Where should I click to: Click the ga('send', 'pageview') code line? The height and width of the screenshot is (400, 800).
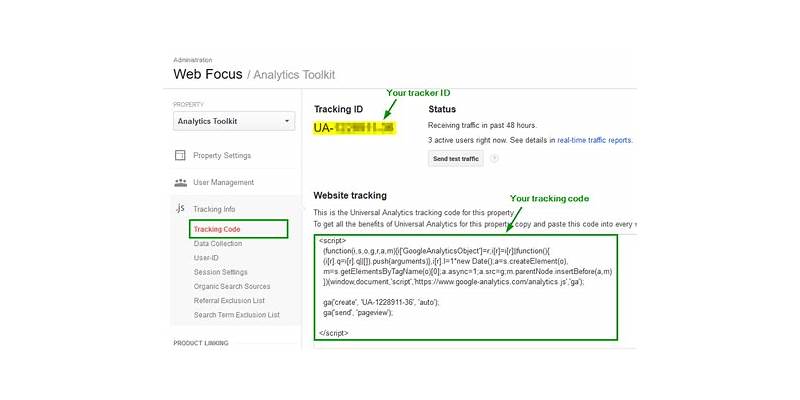coord(358,313)
